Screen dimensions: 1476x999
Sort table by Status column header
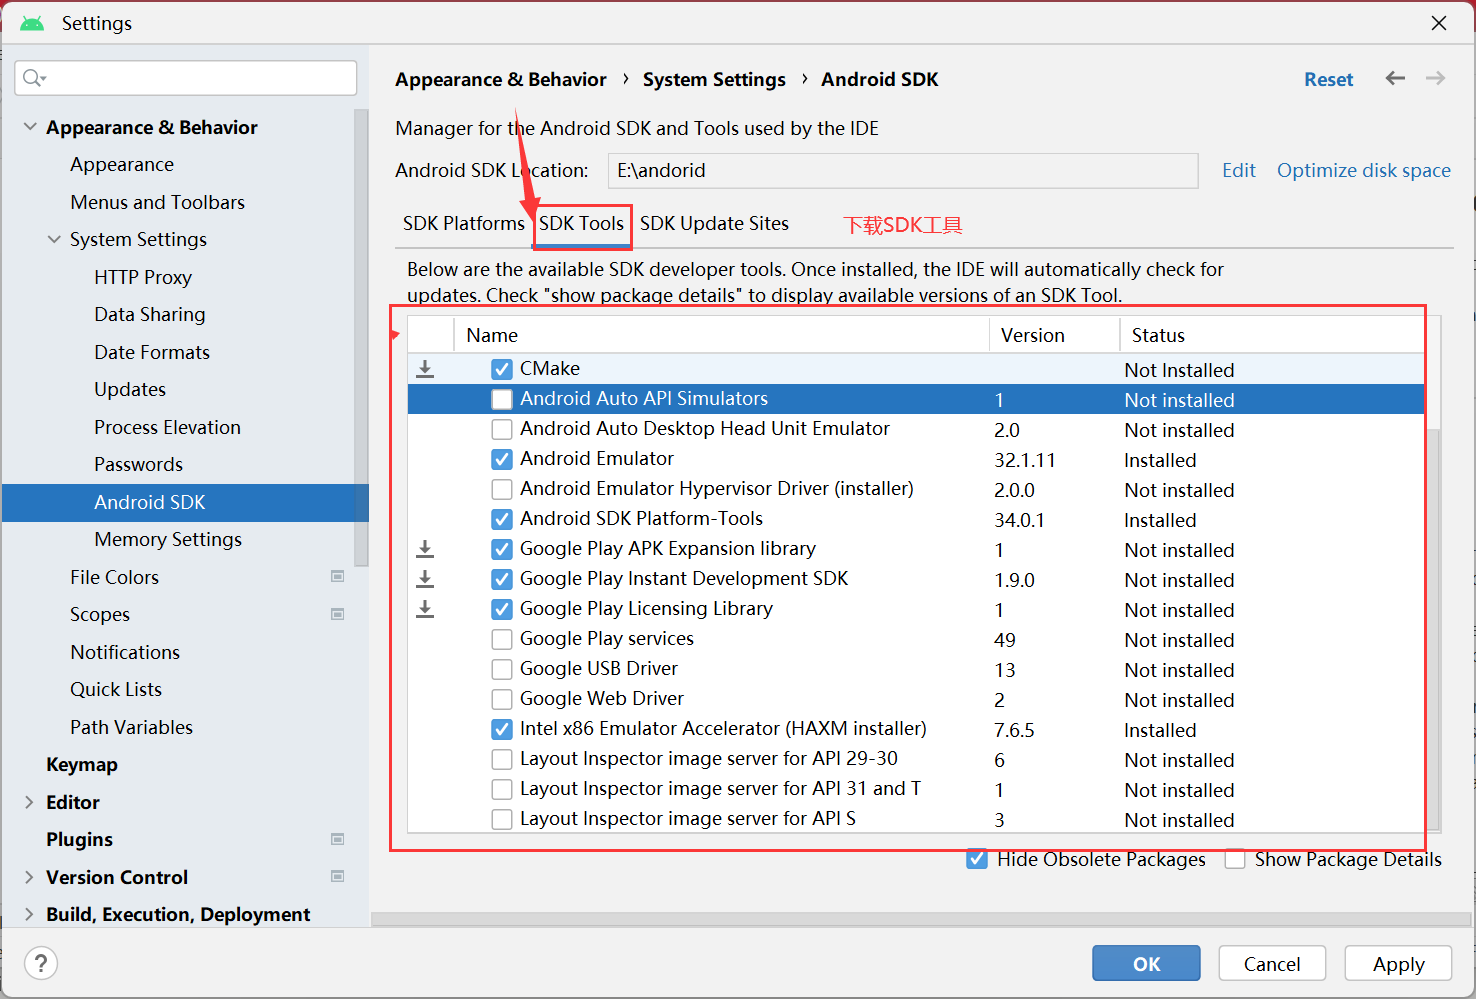(1272, 335)
